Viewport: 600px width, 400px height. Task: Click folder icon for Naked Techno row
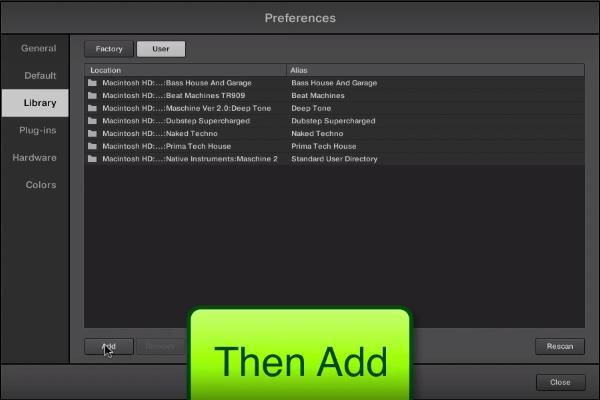[92, 133]
